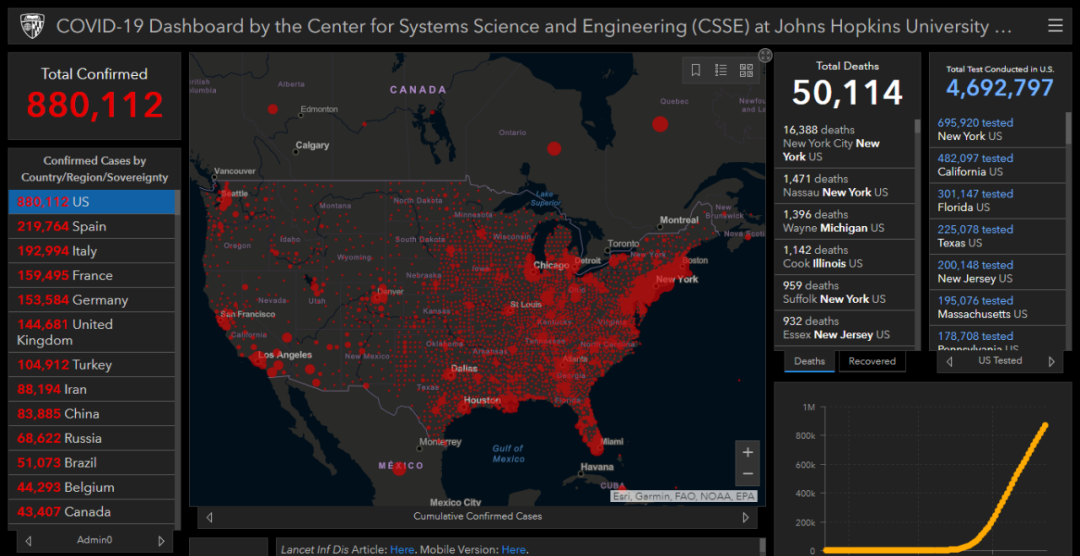This screenshot has height=556, width=1080.
Task: Switch to the Deaths tab
Action: point(809,361)
